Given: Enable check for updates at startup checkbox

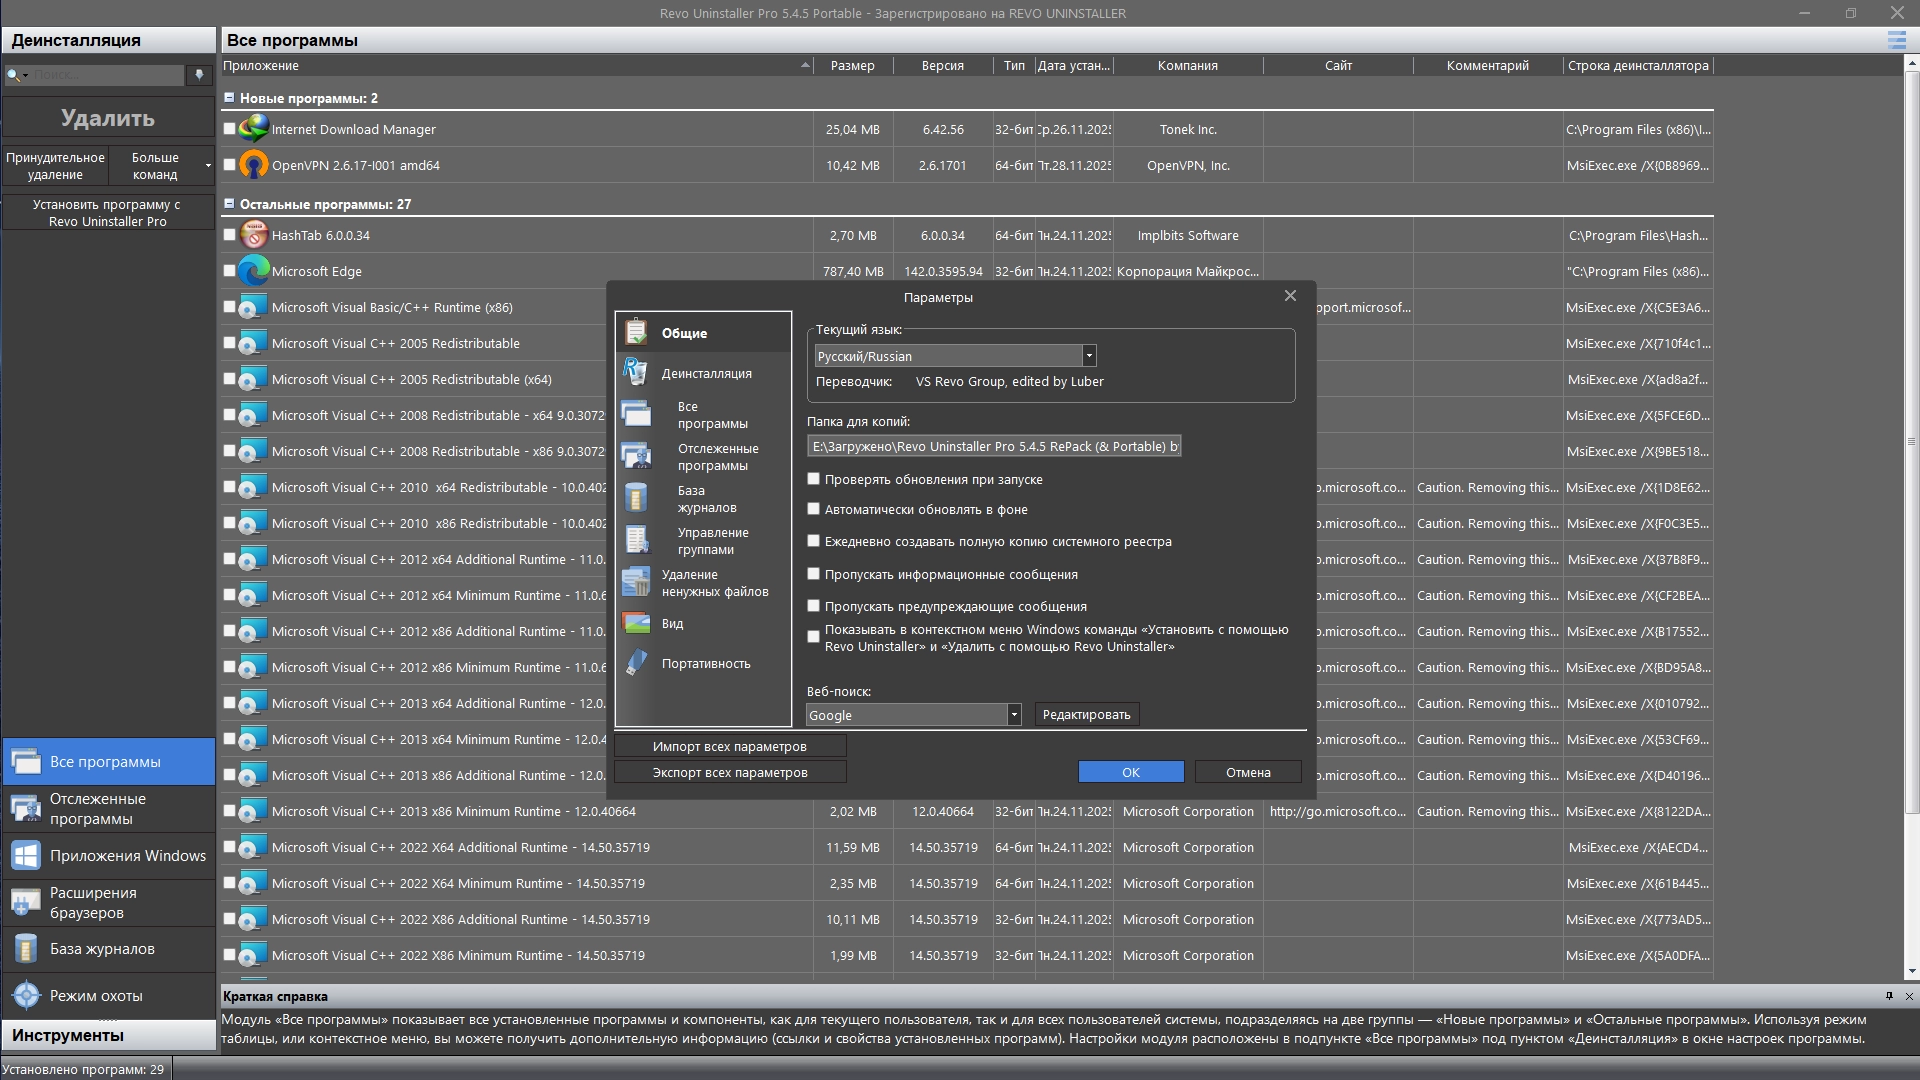Looking at the screenshot, I should point(814,480).
